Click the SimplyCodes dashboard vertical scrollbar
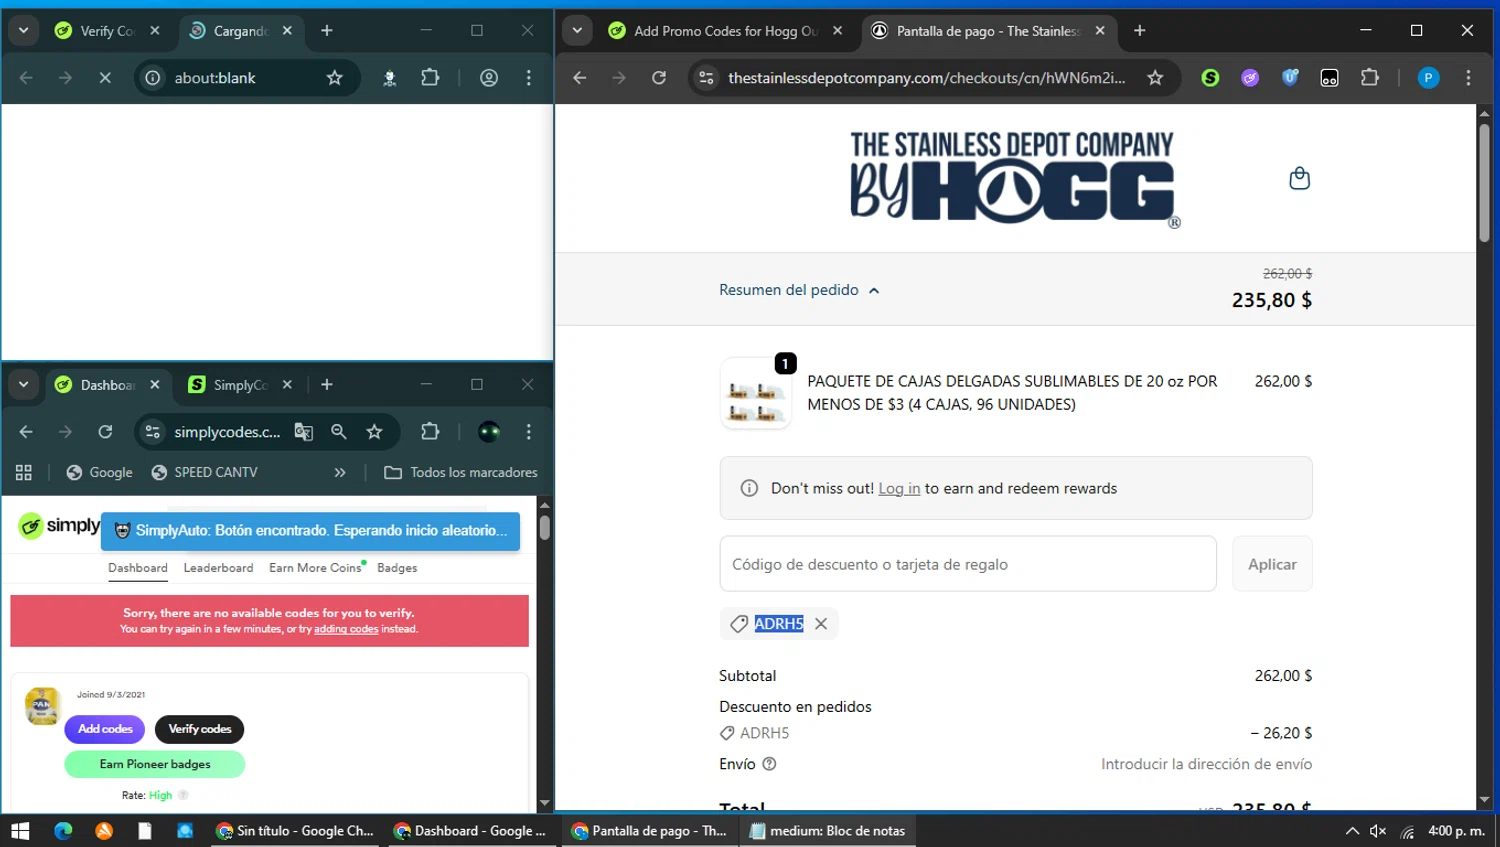The width and height of the screenshot is (1500, 847). 545,527
